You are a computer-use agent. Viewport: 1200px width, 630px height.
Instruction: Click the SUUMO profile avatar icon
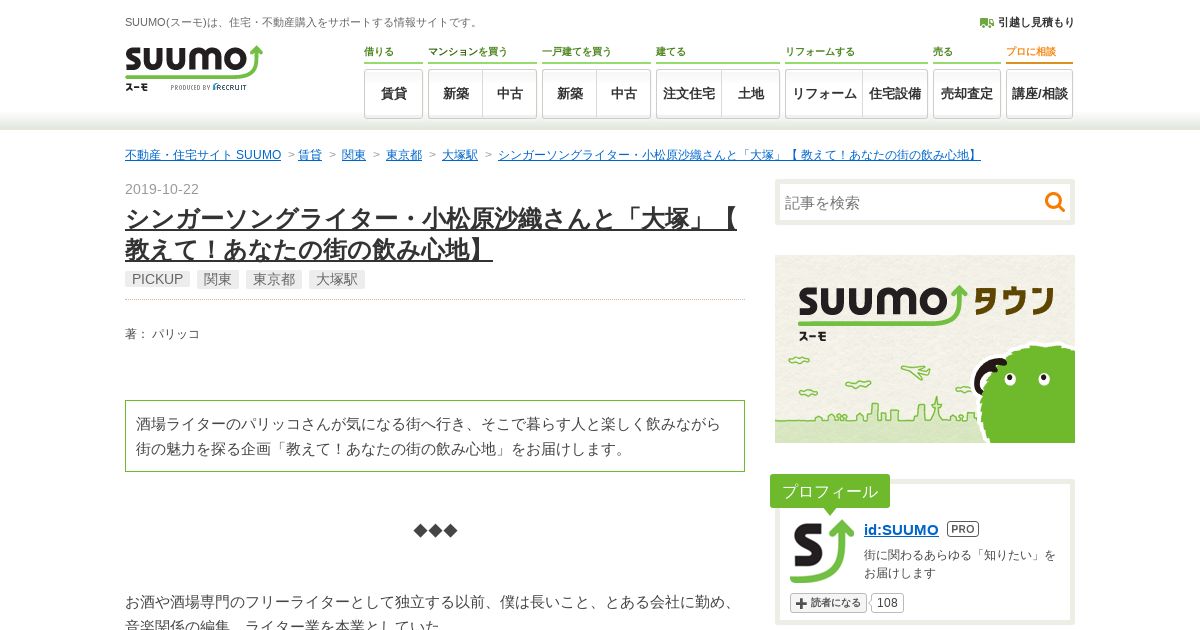click(822, 551)
